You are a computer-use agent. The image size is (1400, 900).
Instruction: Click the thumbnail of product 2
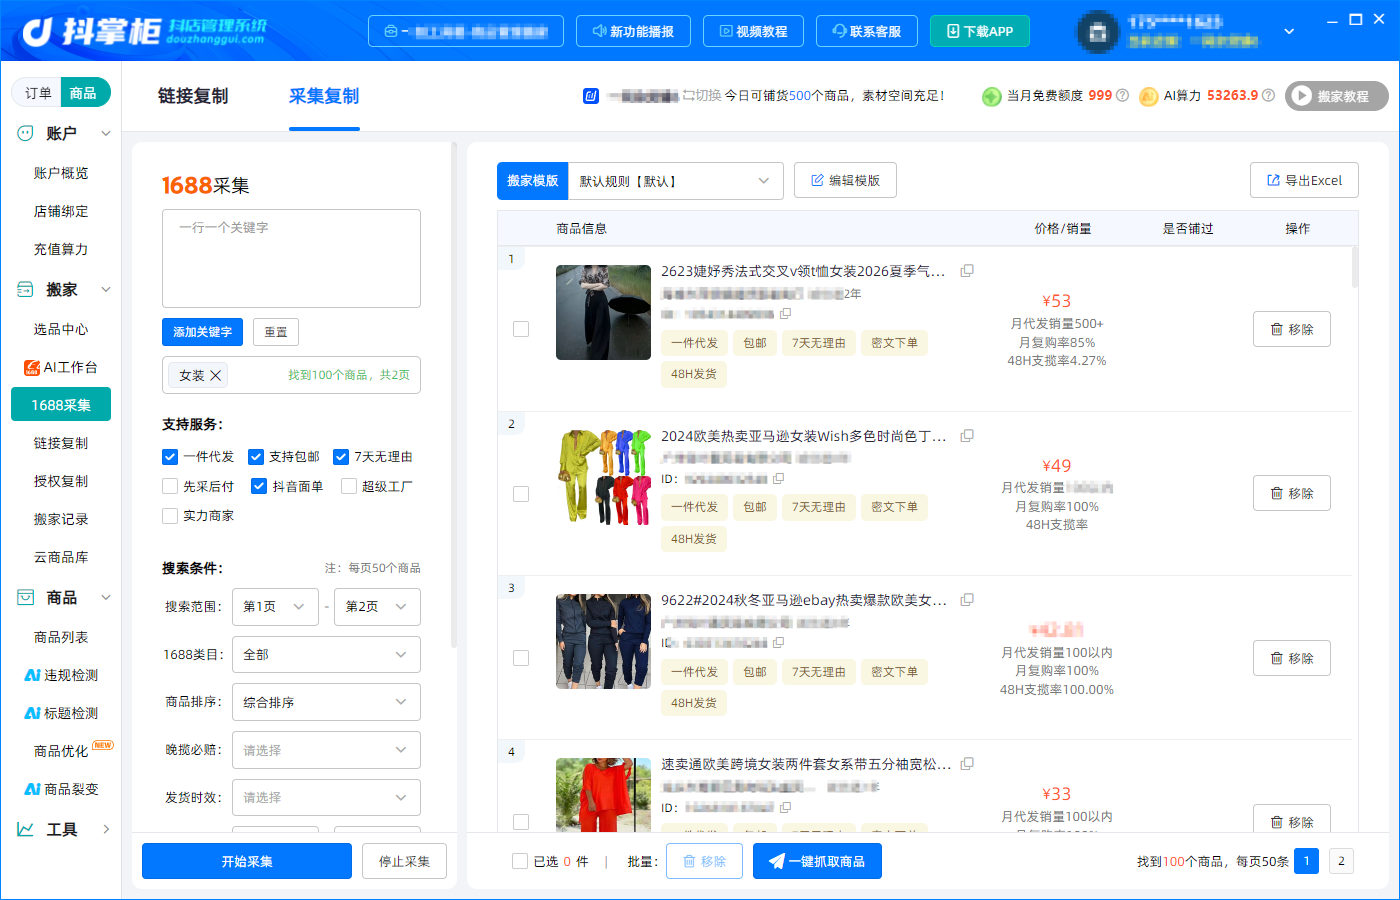tap(603, 477)
